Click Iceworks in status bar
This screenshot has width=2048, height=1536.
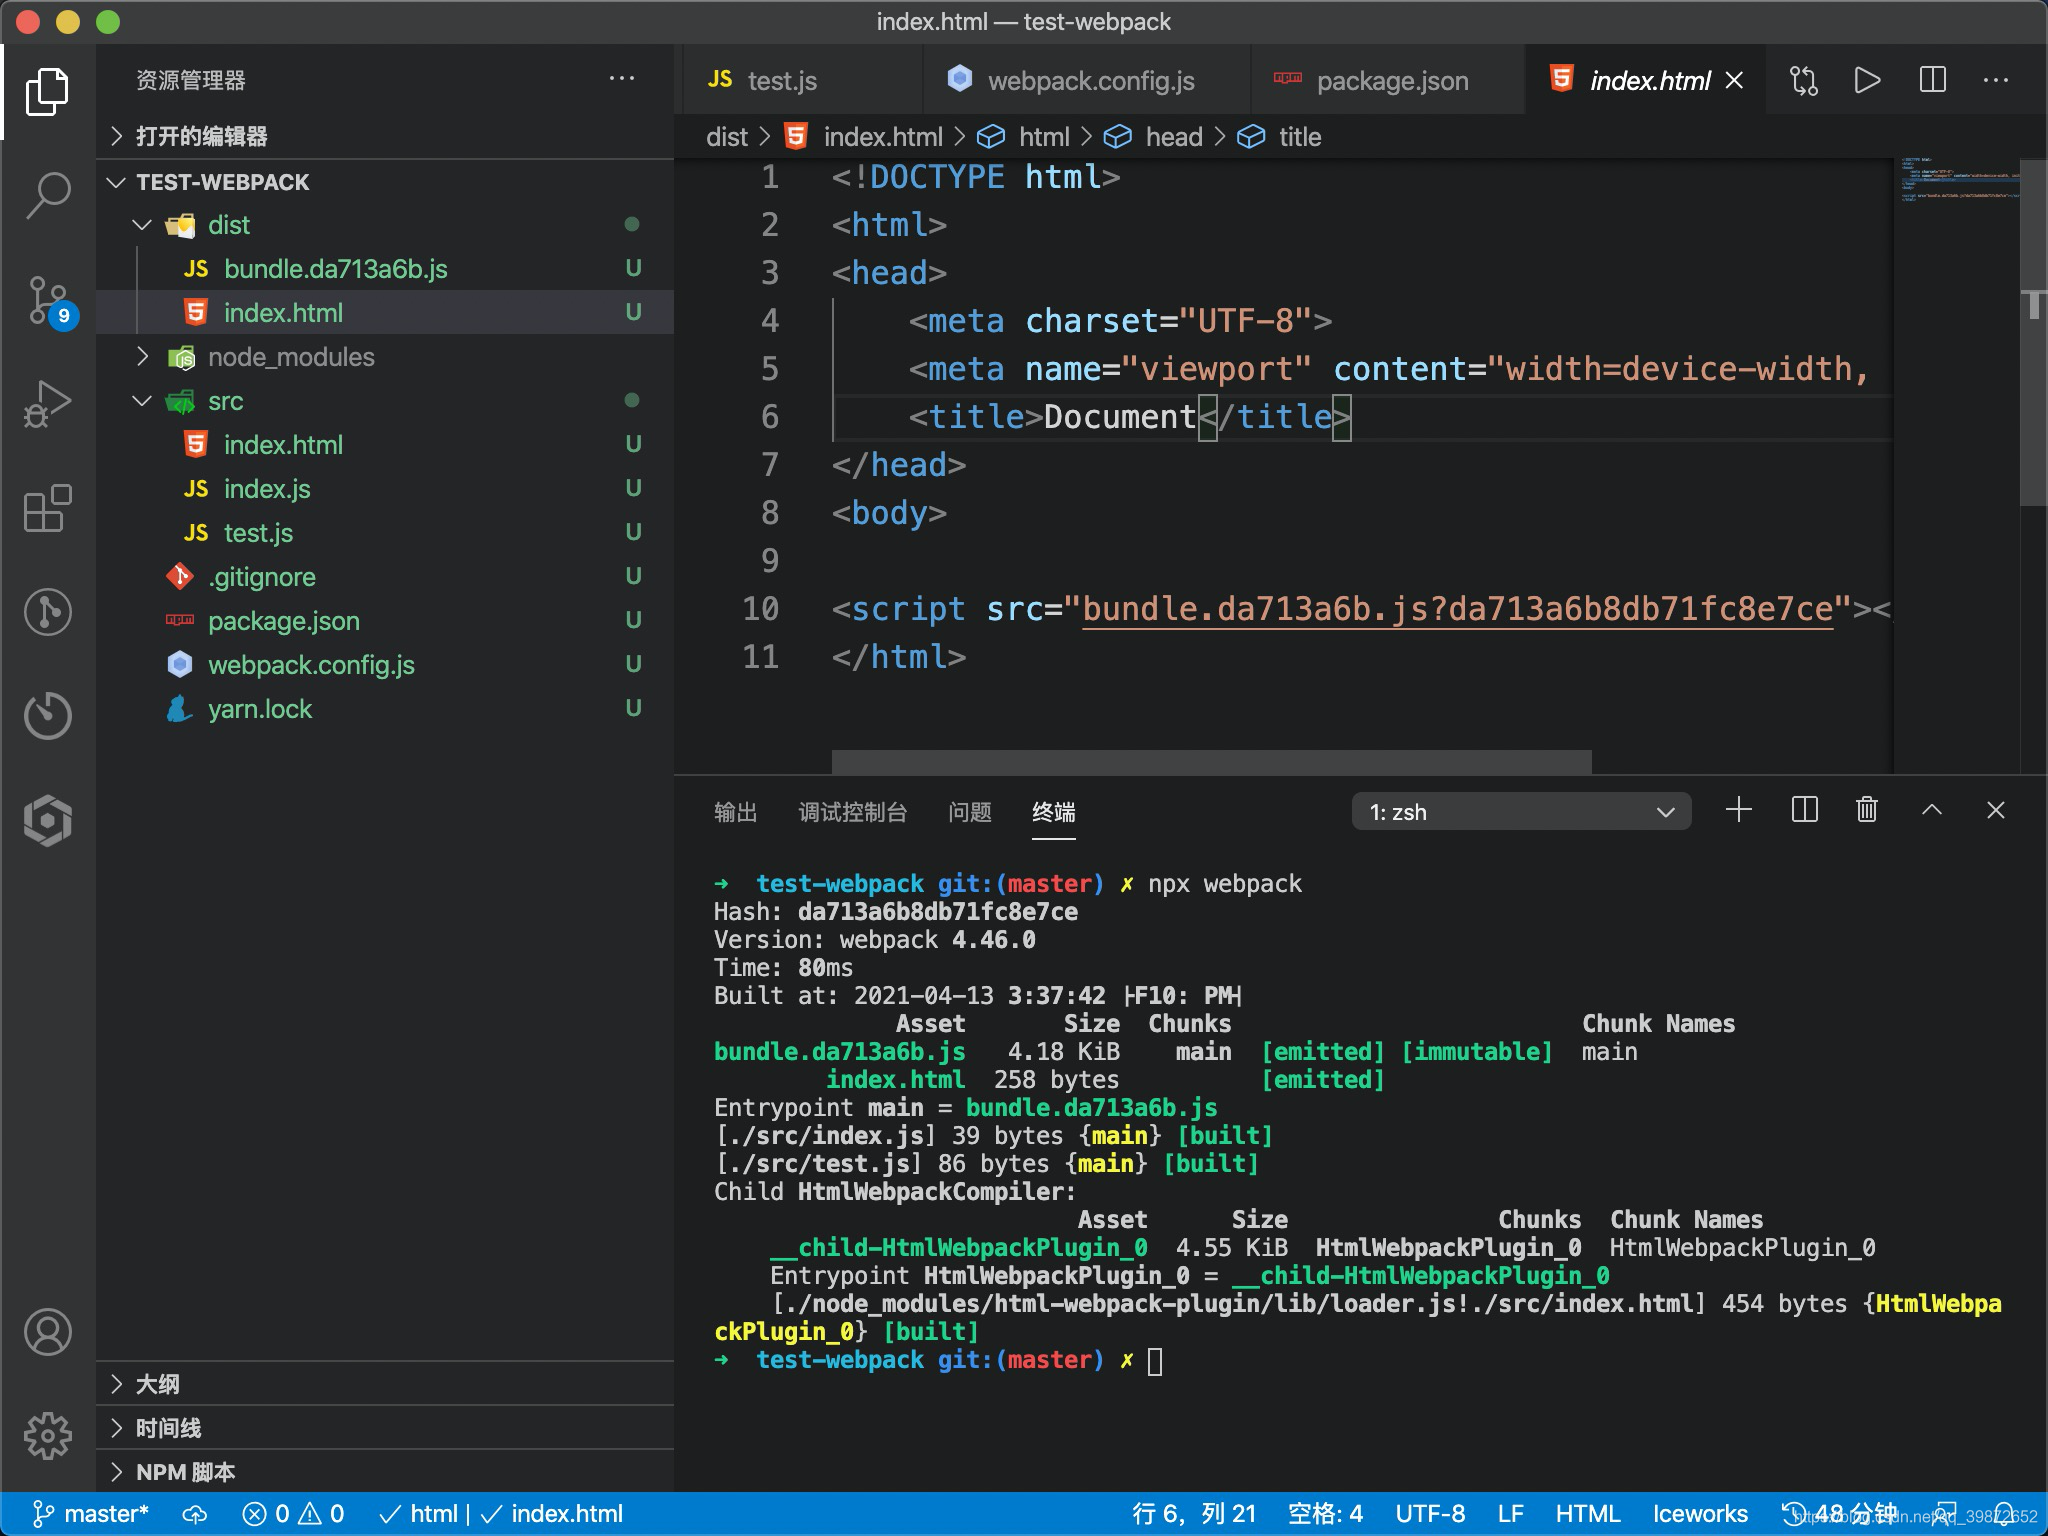click(x=1700, y=1514)
